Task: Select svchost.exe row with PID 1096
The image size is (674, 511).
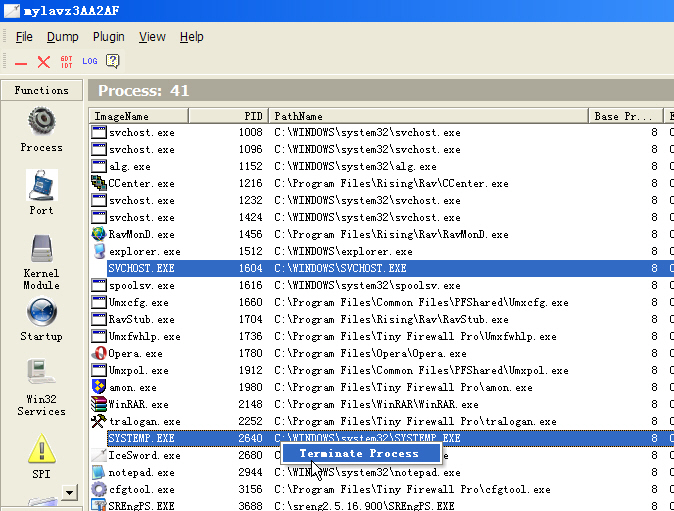Action: (x=382, y=149)
